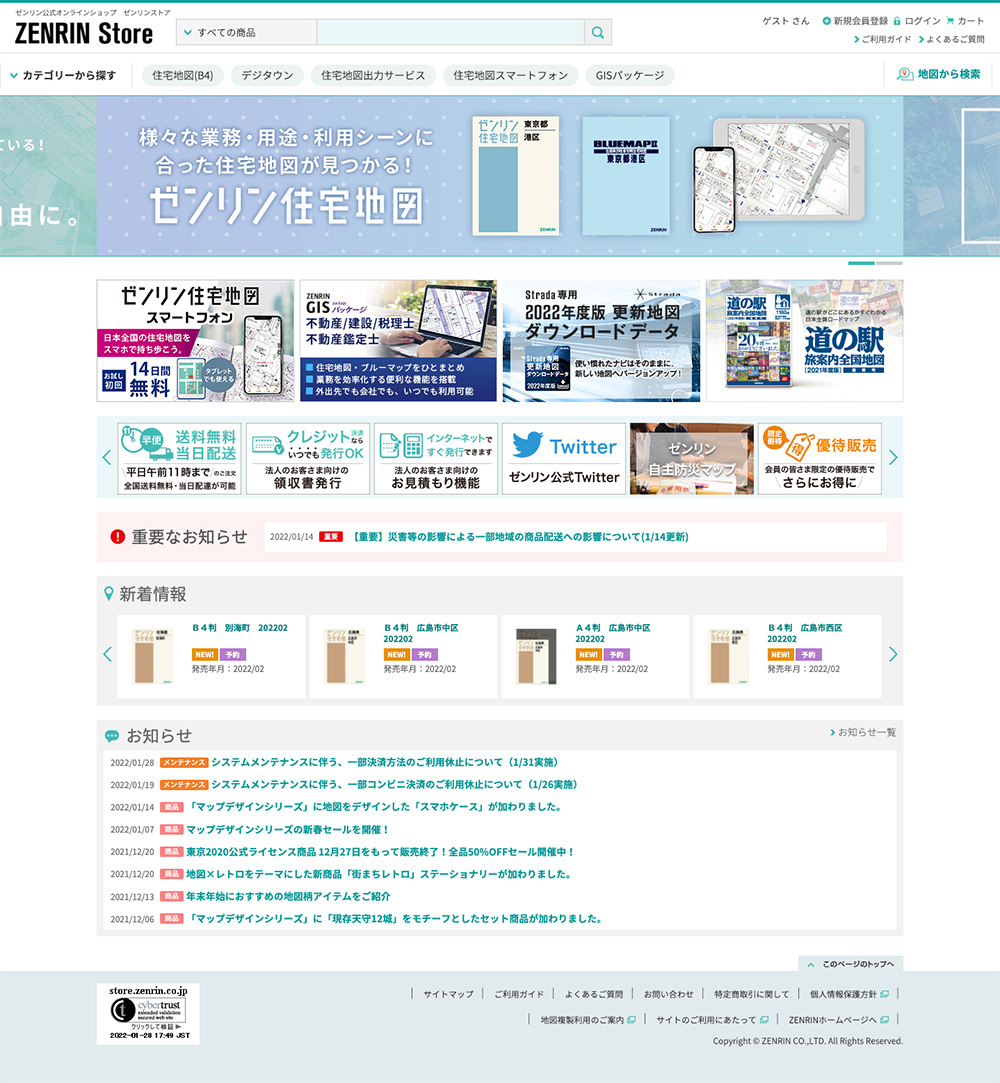Open クレジット領収書発行 banner
The width and height of the screenshot is (1000, 1083).
[308, 459]
